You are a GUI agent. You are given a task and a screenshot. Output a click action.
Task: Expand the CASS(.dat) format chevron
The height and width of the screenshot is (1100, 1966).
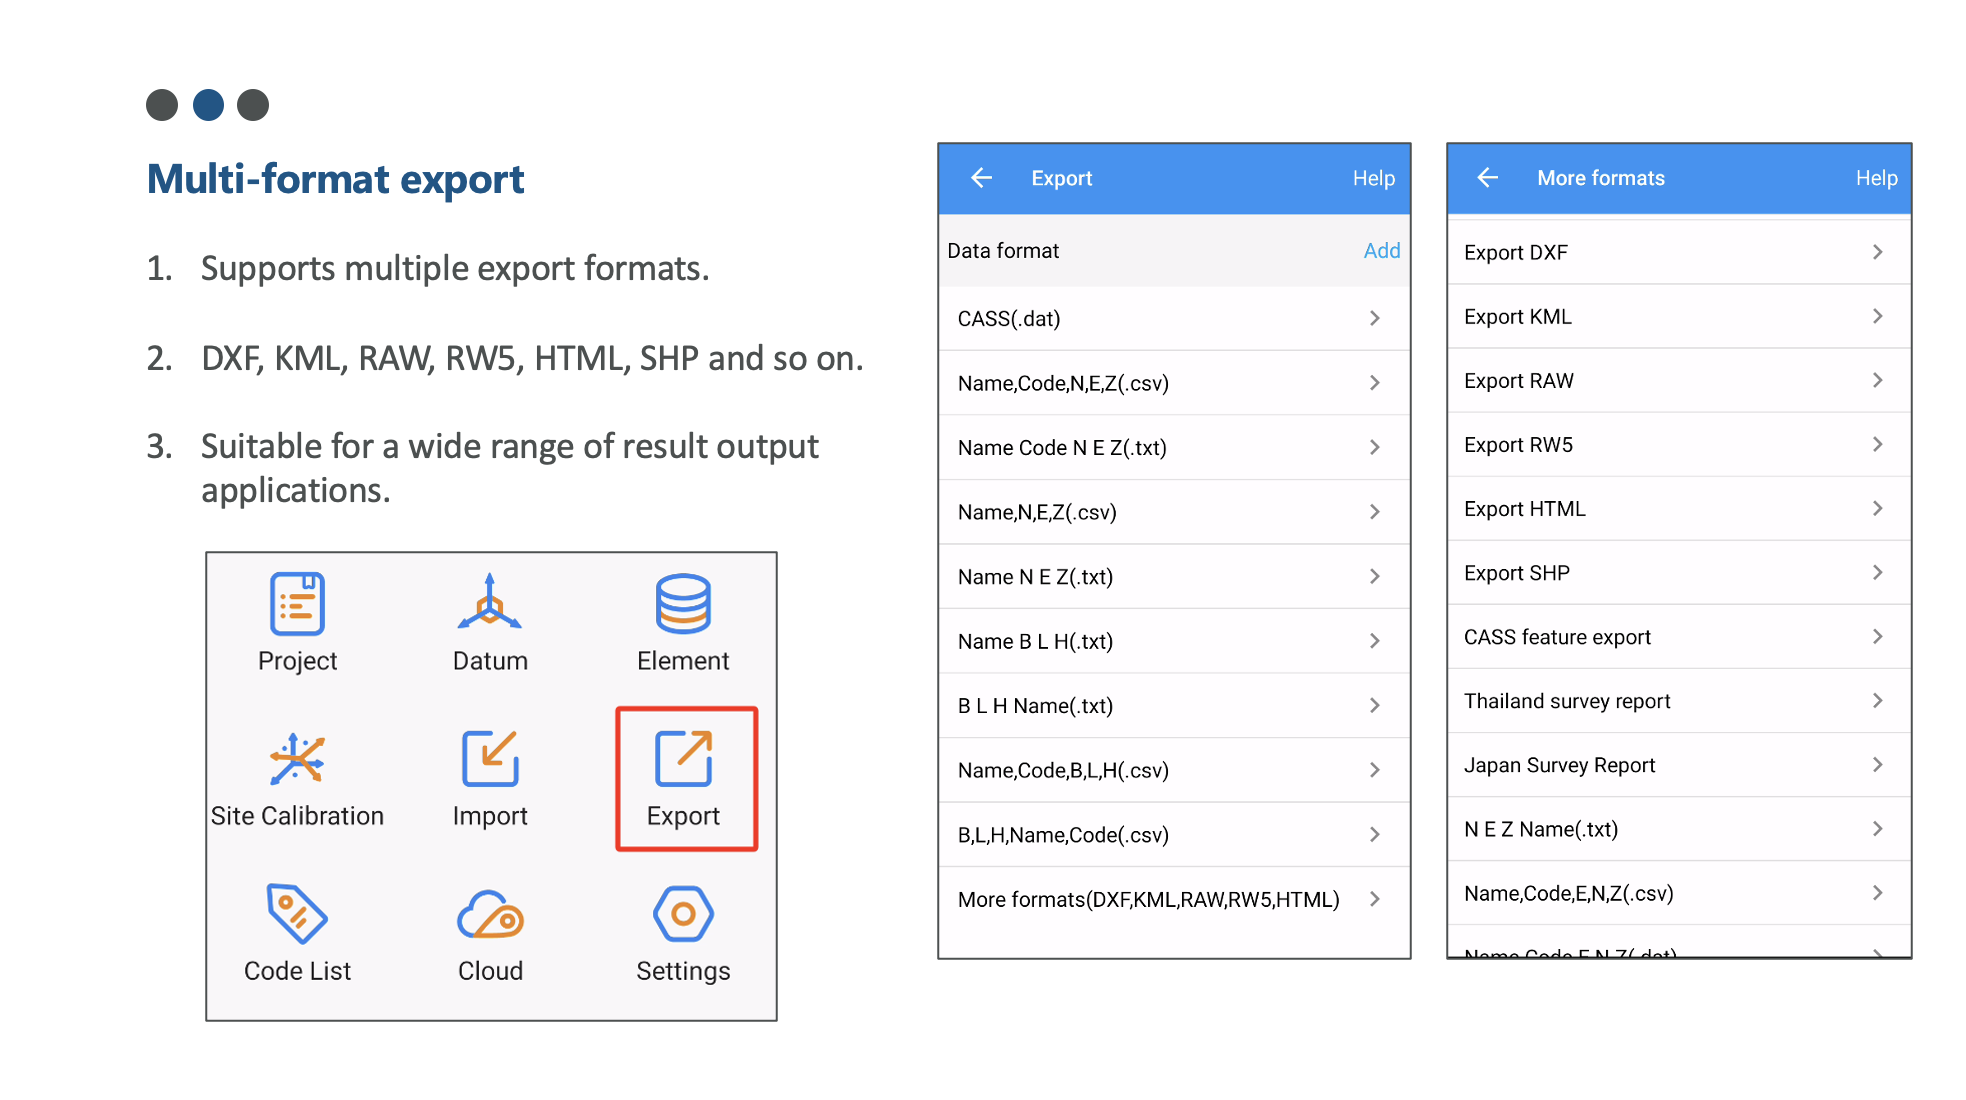1375,318
